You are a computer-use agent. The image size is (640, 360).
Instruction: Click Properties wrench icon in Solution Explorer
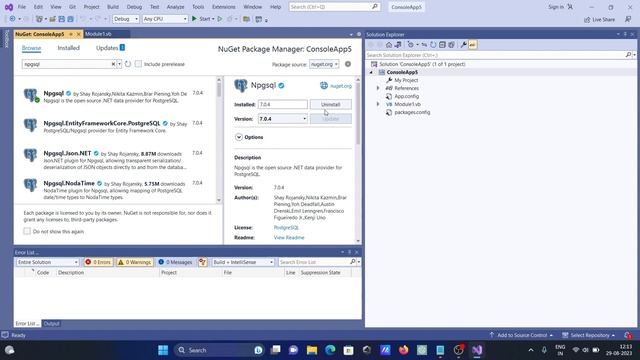click(463, 45)
